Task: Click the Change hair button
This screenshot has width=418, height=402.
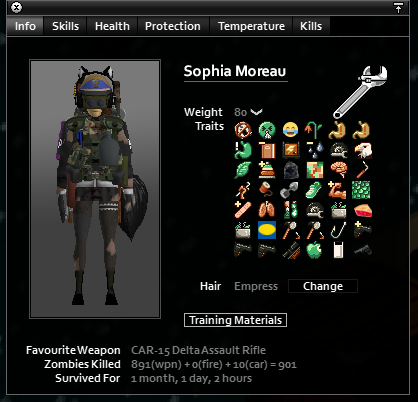Action: 323,286
